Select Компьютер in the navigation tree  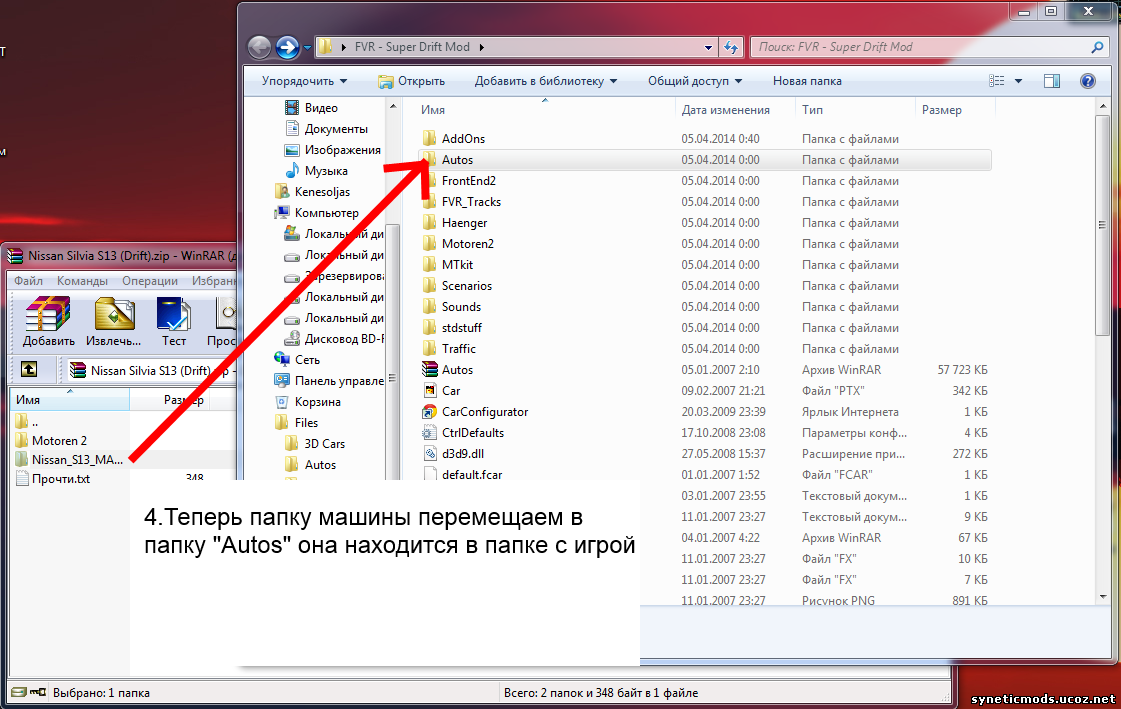326,213
